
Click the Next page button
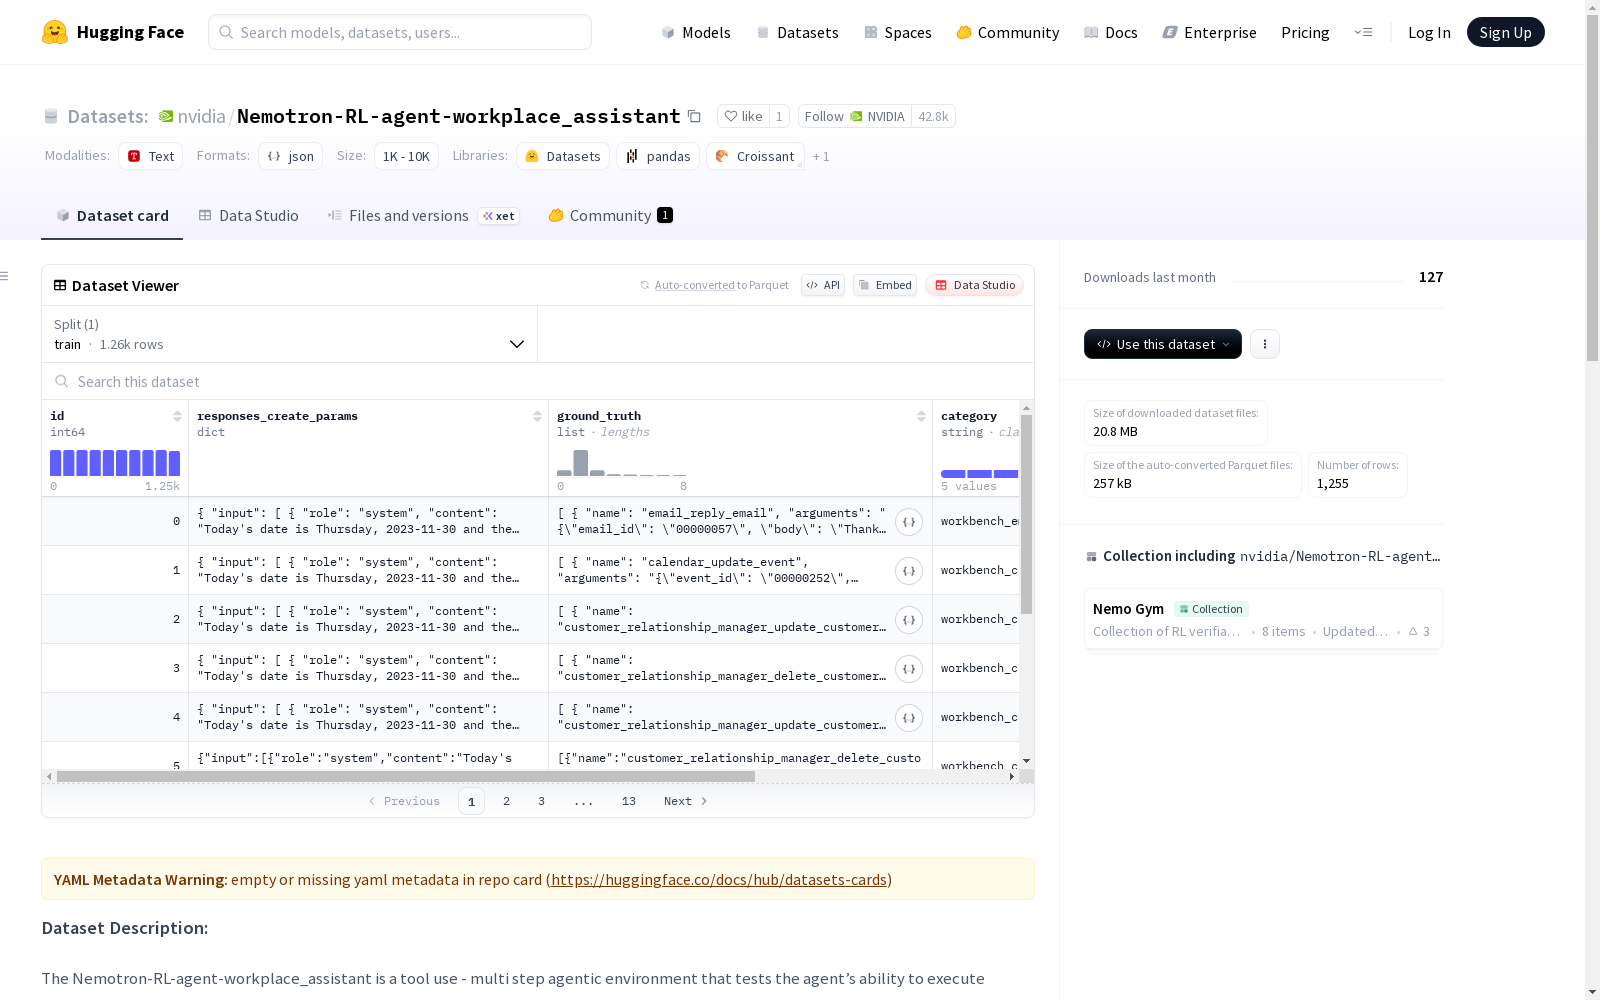(686, 801)
